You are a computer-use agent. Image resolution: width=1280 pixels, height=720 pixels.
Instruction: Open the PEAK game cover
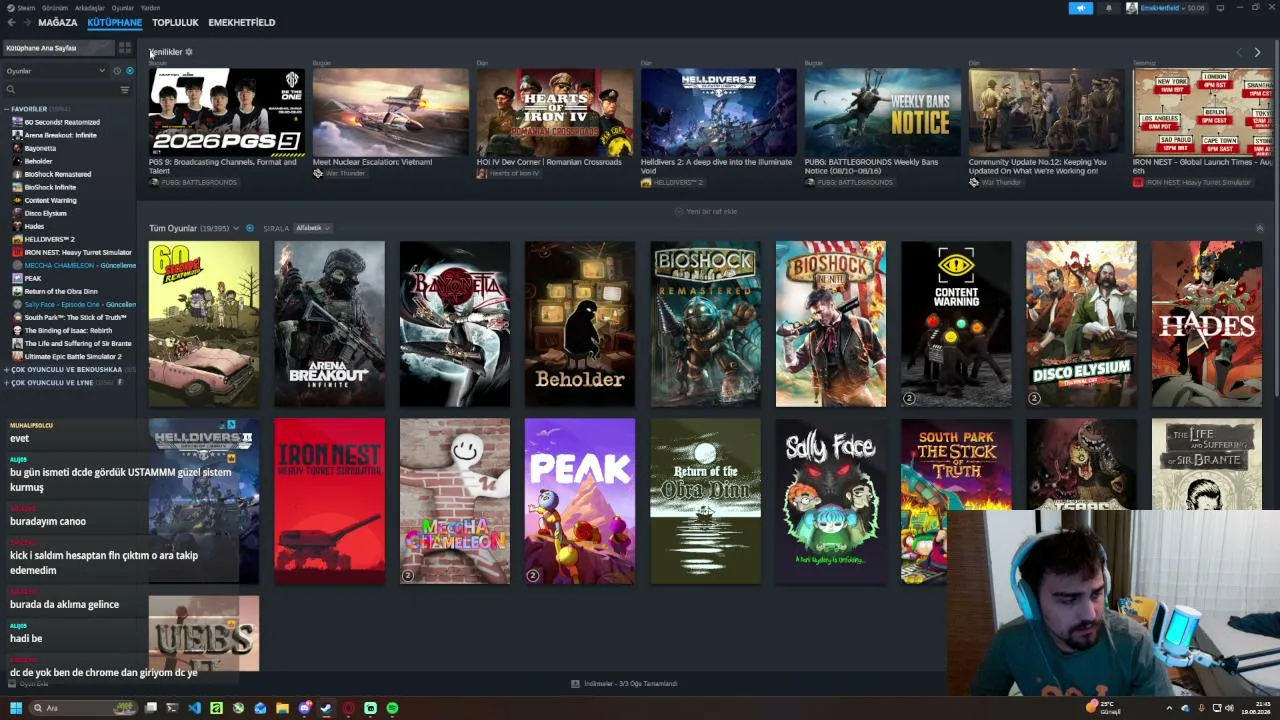580,501
